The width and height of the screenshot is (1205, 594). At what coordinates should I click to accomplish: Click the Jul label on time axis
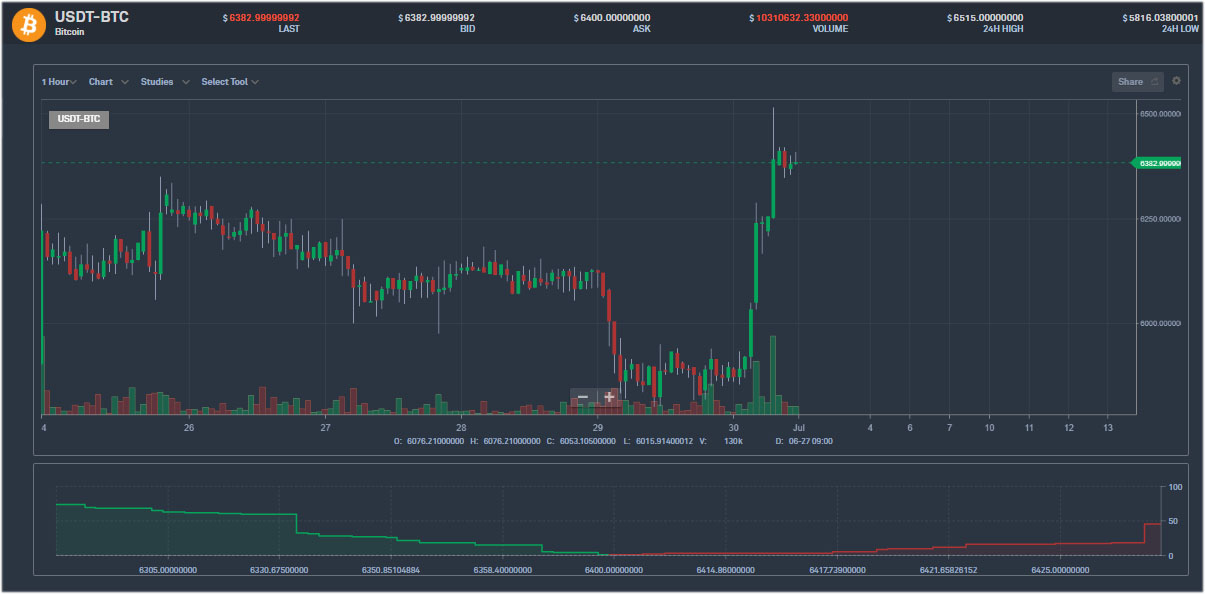tap(799, 428)
